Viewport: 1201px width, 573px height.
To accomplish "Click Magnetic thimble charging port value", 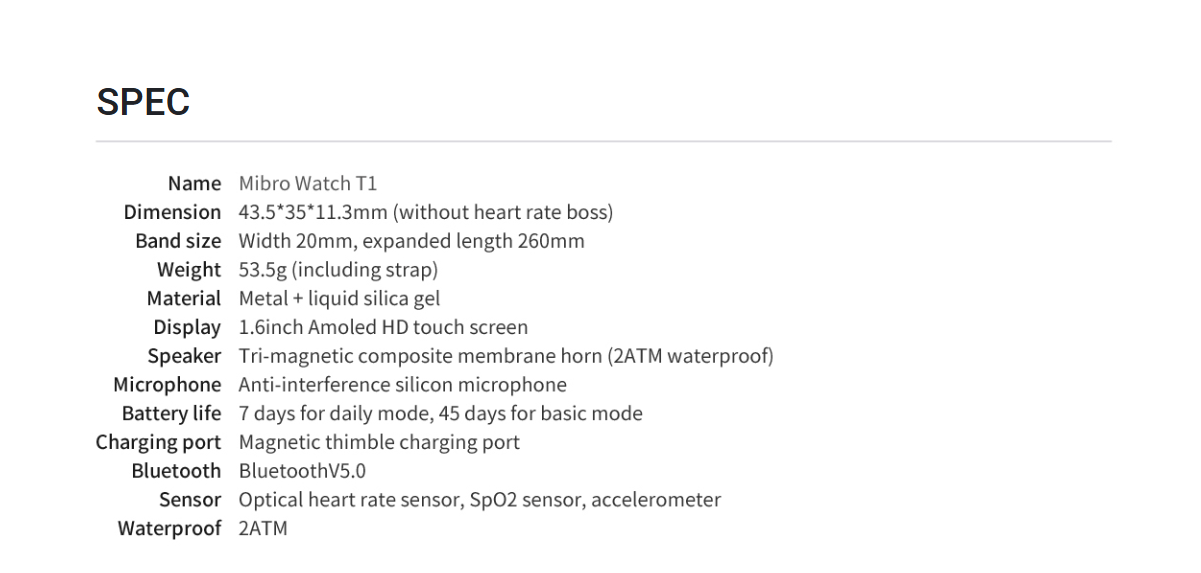I will (x=379, y=442).
